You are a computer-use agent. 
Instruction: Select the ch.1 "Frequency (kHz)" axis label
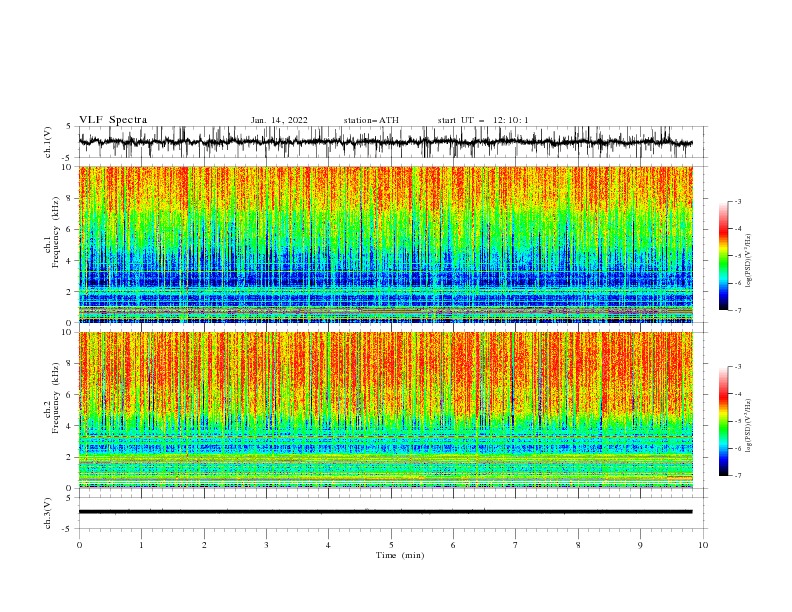pyautogui.click(x=56, y=231)
